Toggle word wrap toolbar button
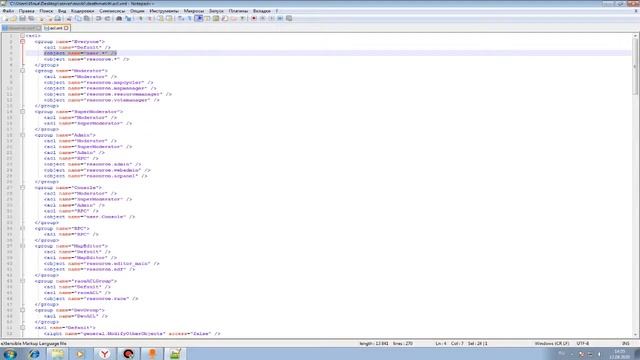 tap(181, 18)
